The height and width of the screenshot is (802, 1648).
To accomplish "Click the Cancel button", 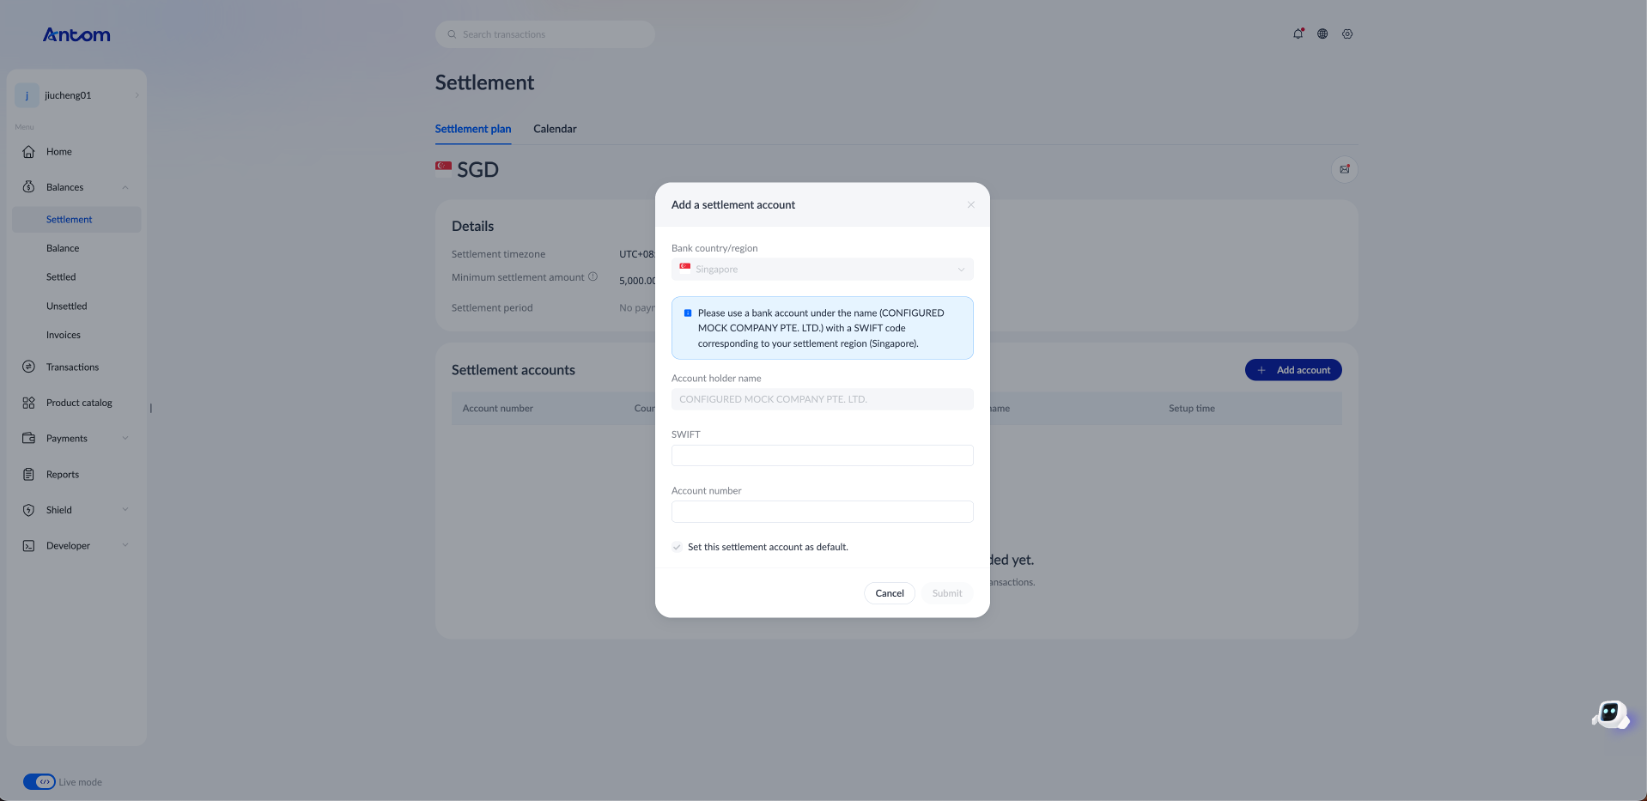I will click(889, 593).
